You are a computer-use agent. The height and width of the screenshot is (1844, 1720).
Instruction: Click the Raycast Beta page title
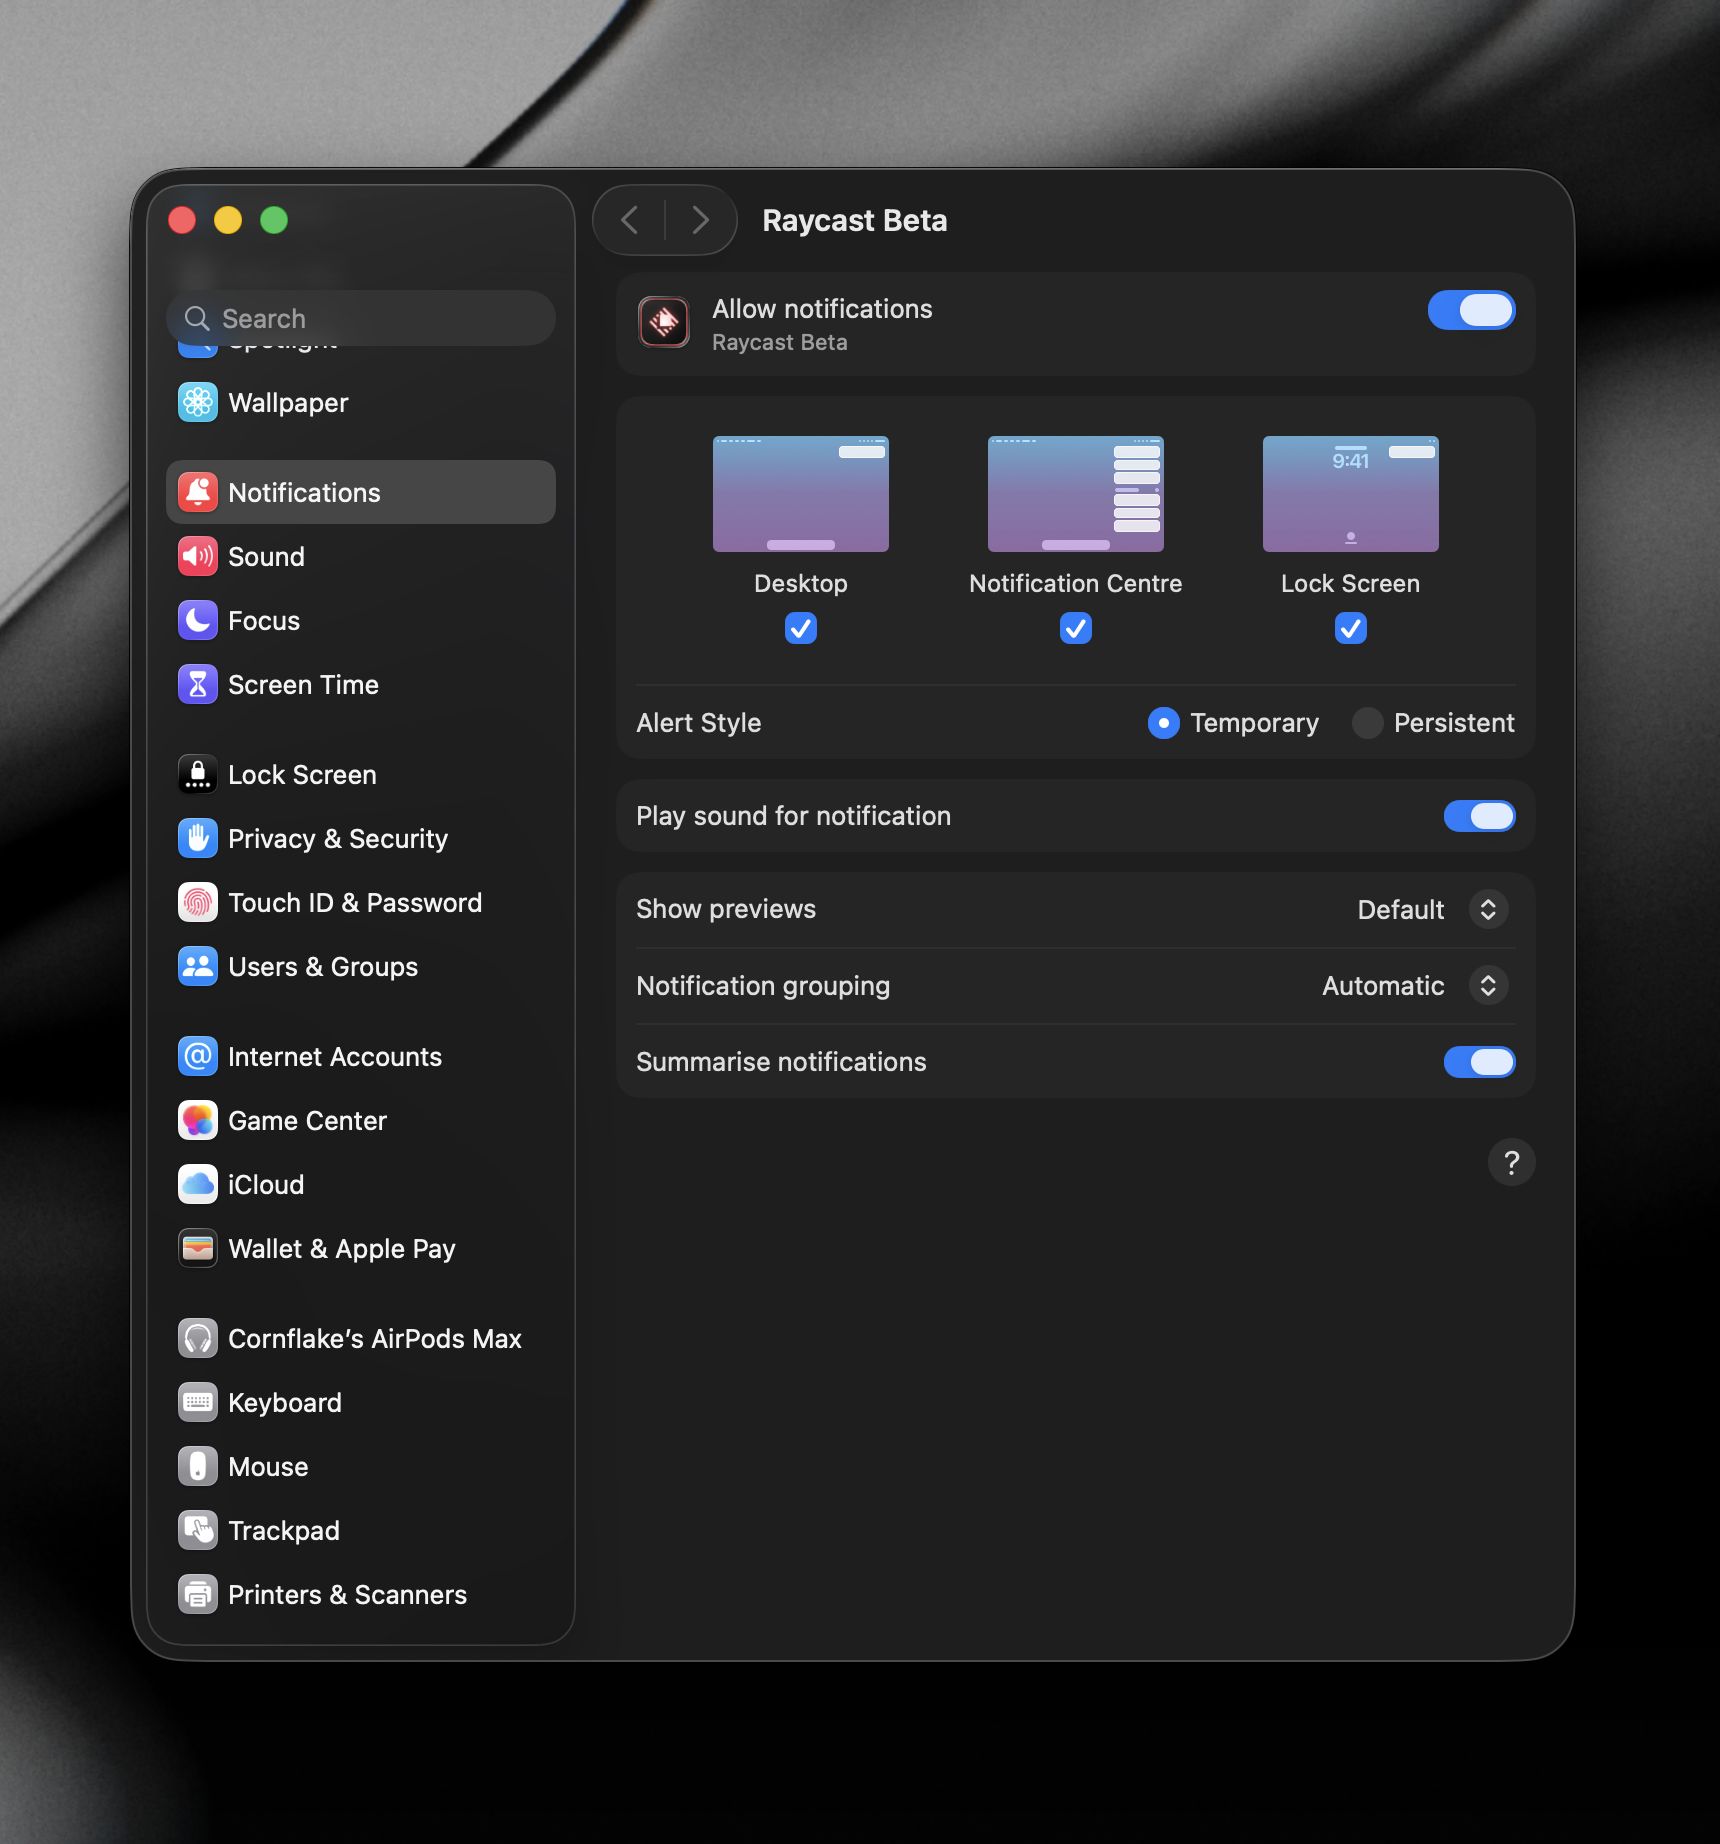(x=855, y=220)
